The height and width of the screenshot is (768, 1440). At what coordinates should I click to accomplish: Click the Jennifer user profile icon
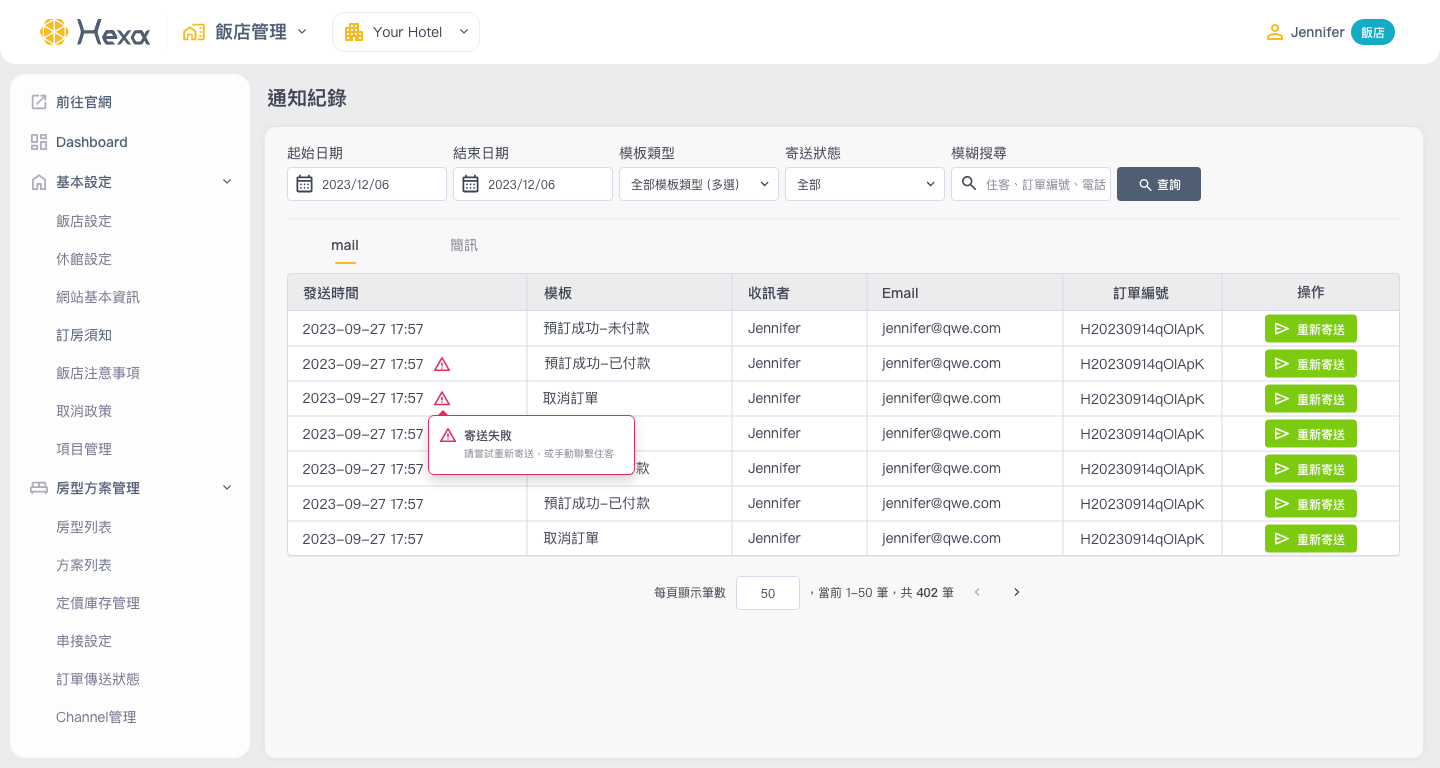tap(1274, 32)
